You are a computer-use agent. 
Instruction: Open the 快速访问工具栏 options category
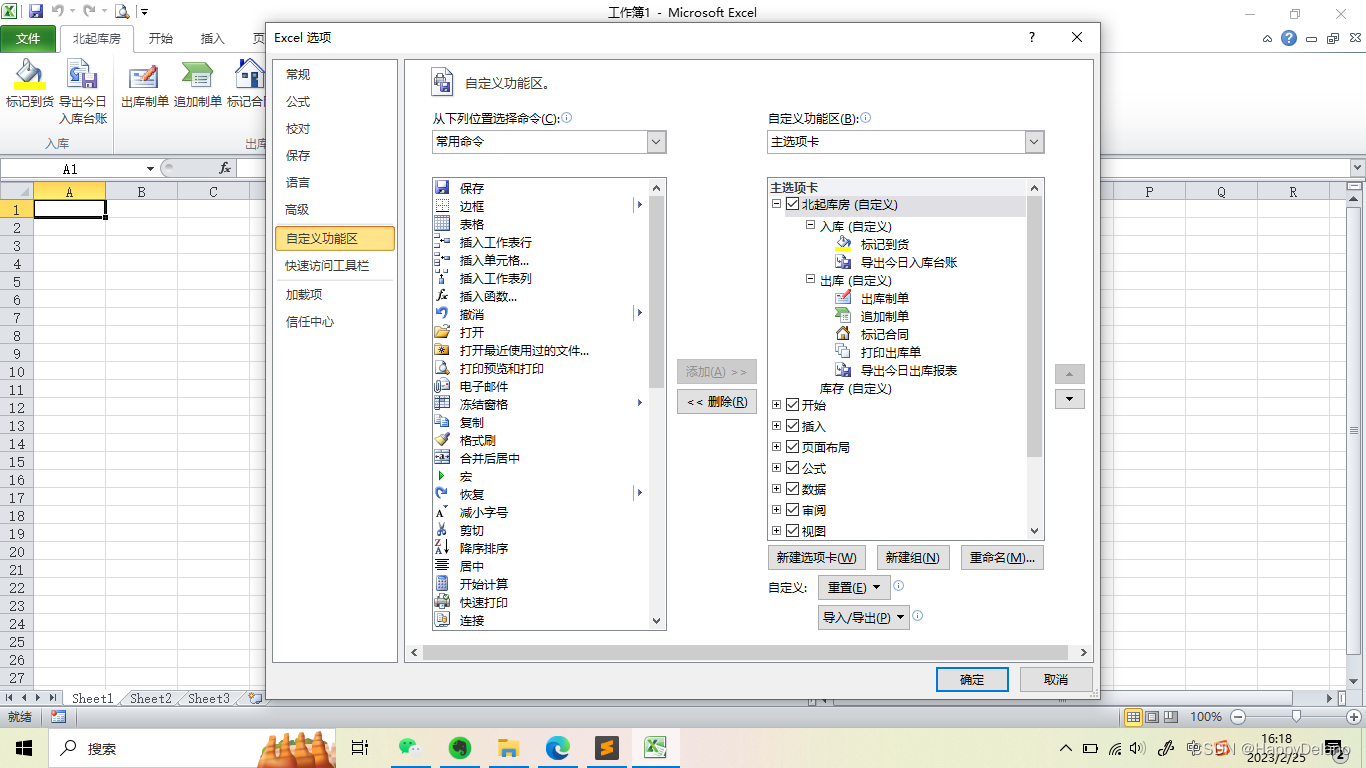pyautogui.click(x=335, y=266)
